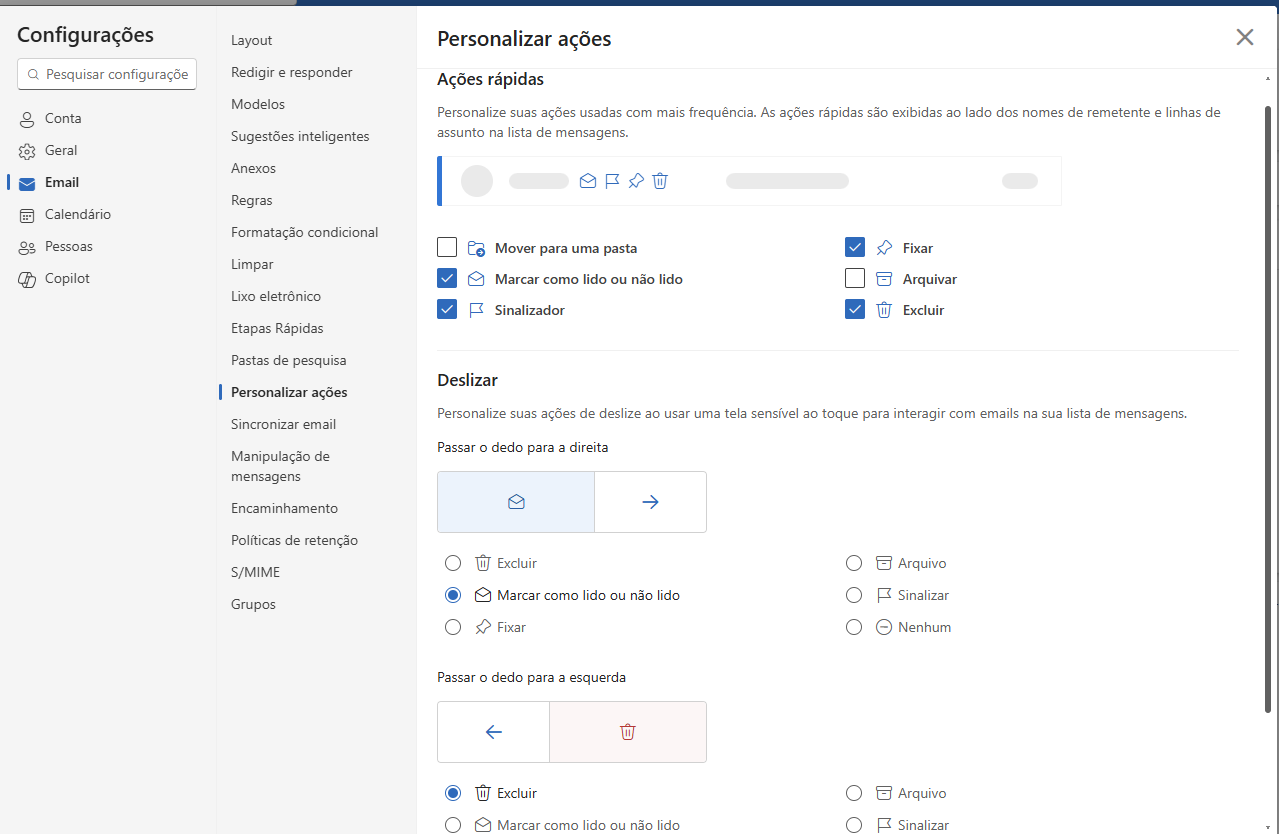Uncheck Marcar como lido ou não lido quick action
Viewport: 1279px width, 834px height.
[447, 278]
